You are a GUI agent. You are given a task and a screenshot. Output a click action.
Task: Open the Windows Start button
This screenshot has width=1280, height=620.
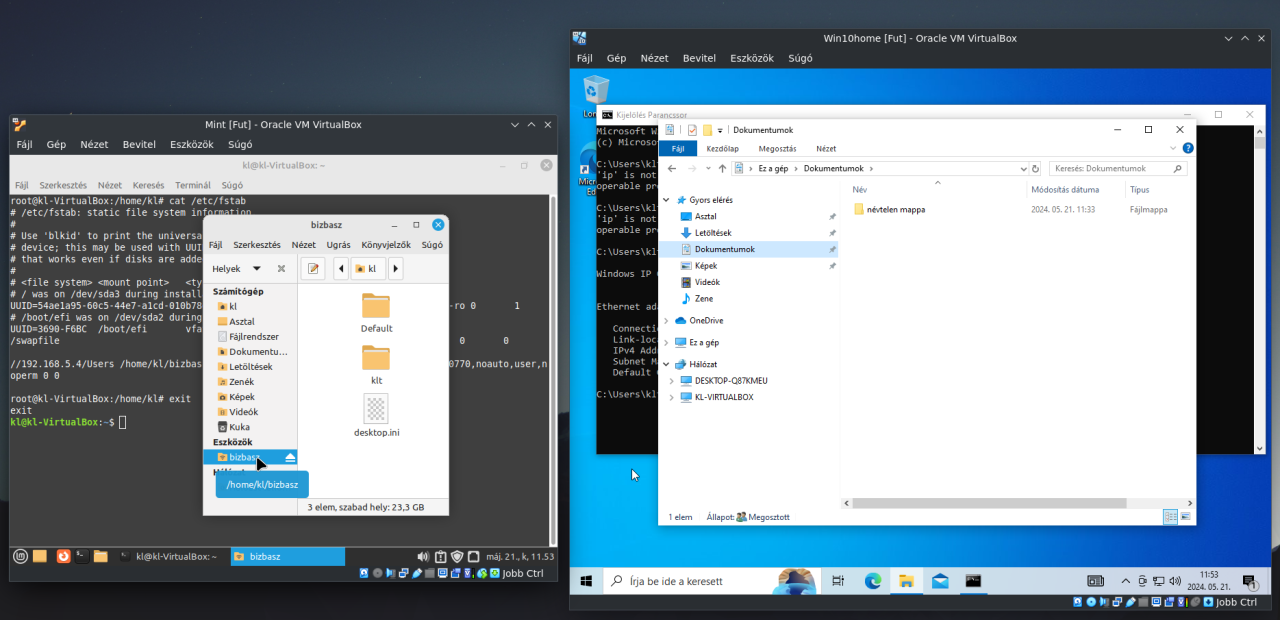click(586, 581)
